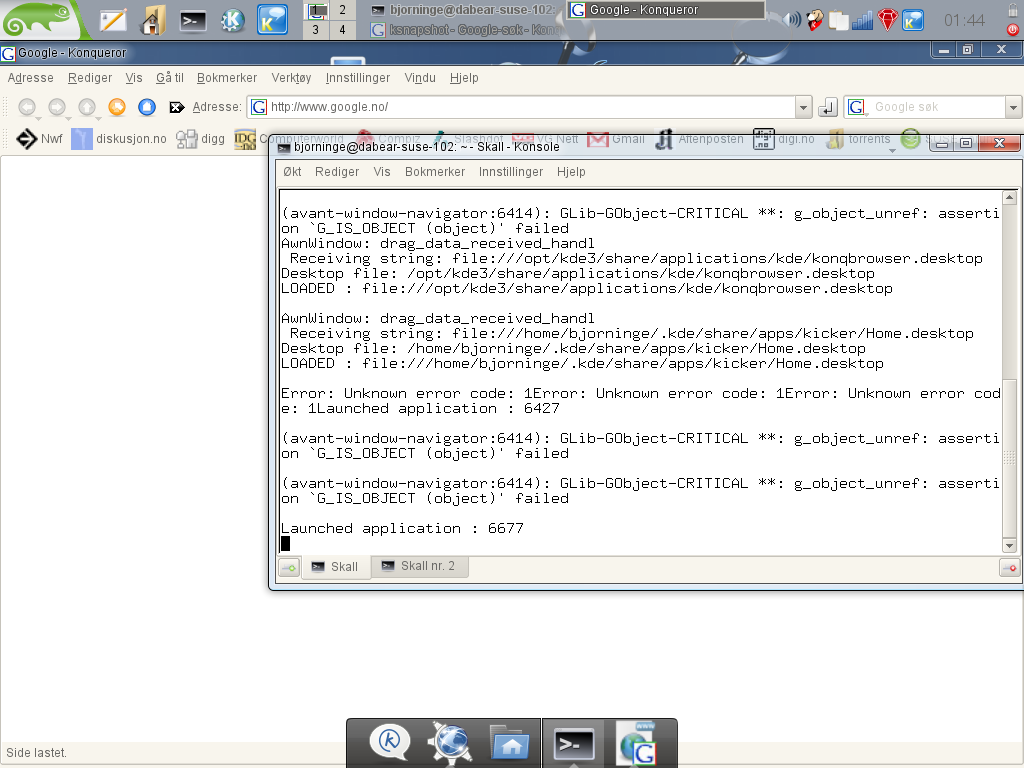
Task: Open Konqueror Vindu menu
Action: (420, 78)
